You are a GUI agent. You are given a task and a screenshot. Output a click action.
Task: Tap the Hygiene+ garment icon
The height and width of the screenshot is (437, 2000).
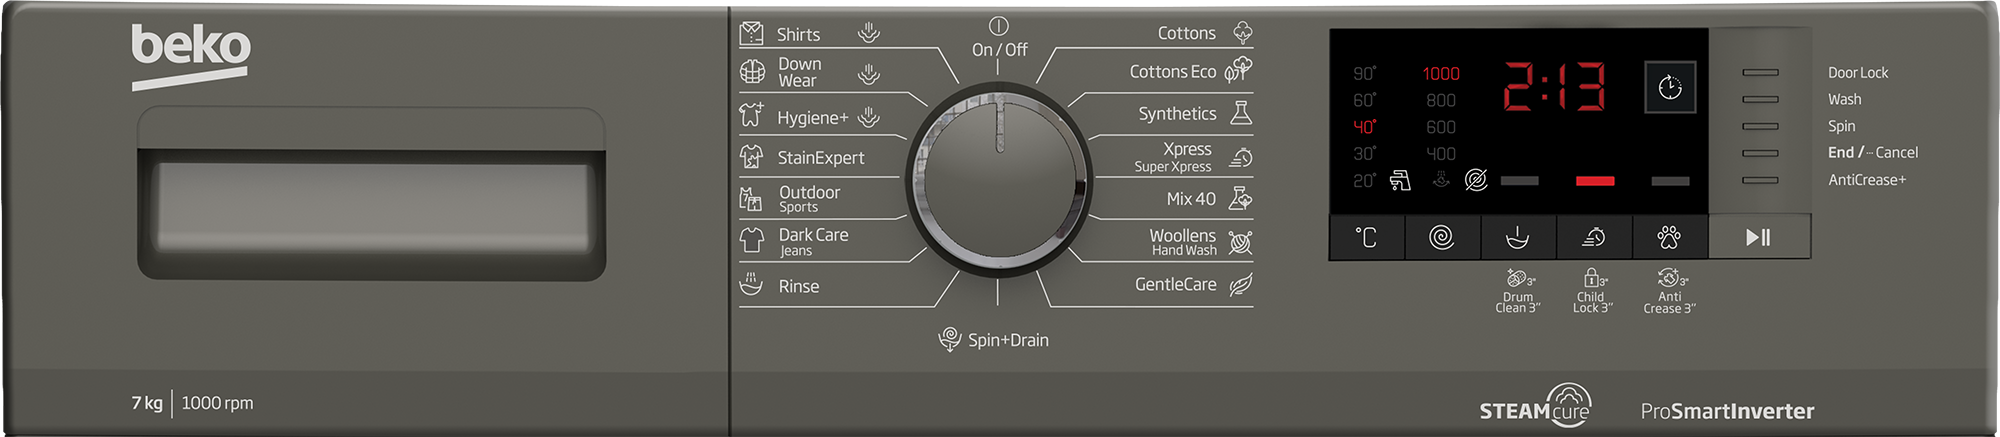[751, 115]
